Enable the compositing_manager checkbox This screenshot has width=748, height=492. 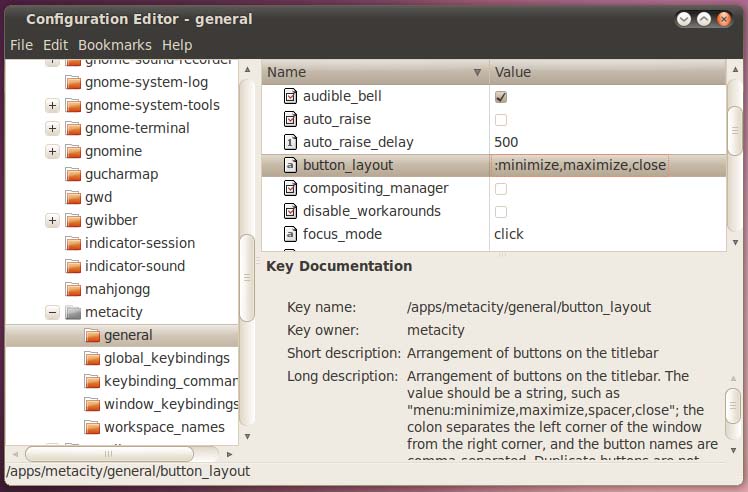(x=501, y=189)
